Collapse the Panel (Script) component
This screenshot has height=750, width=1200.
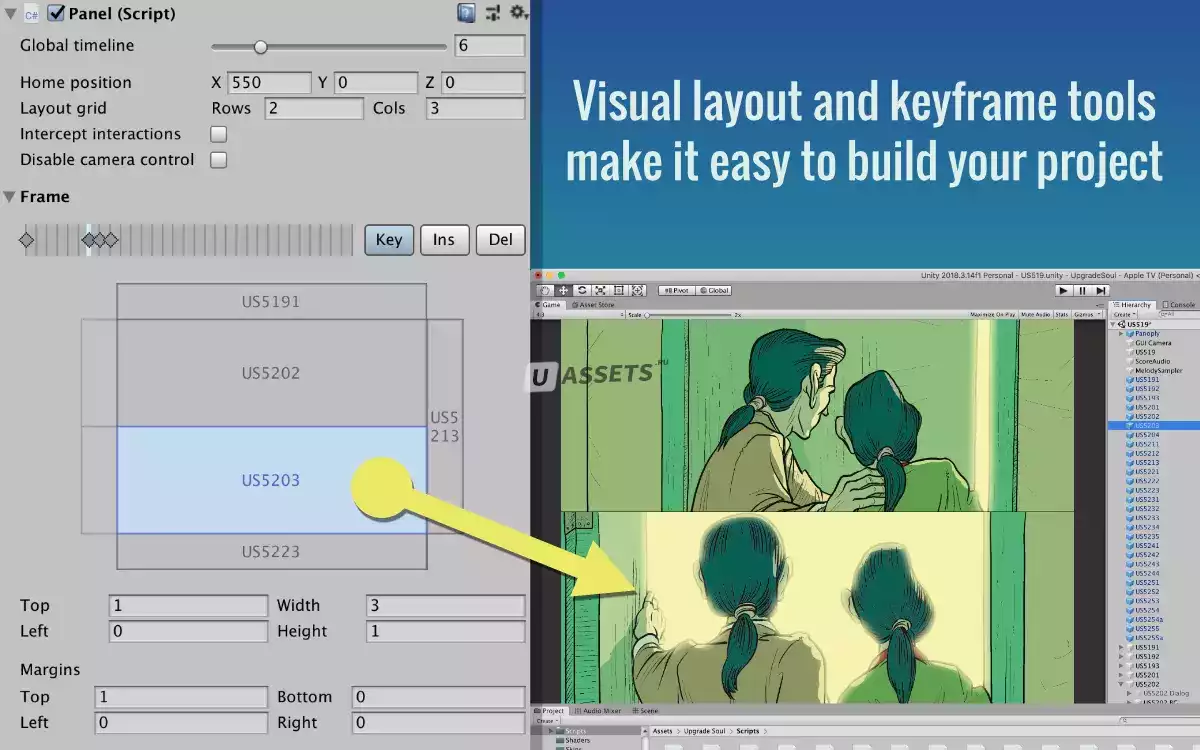10,14
